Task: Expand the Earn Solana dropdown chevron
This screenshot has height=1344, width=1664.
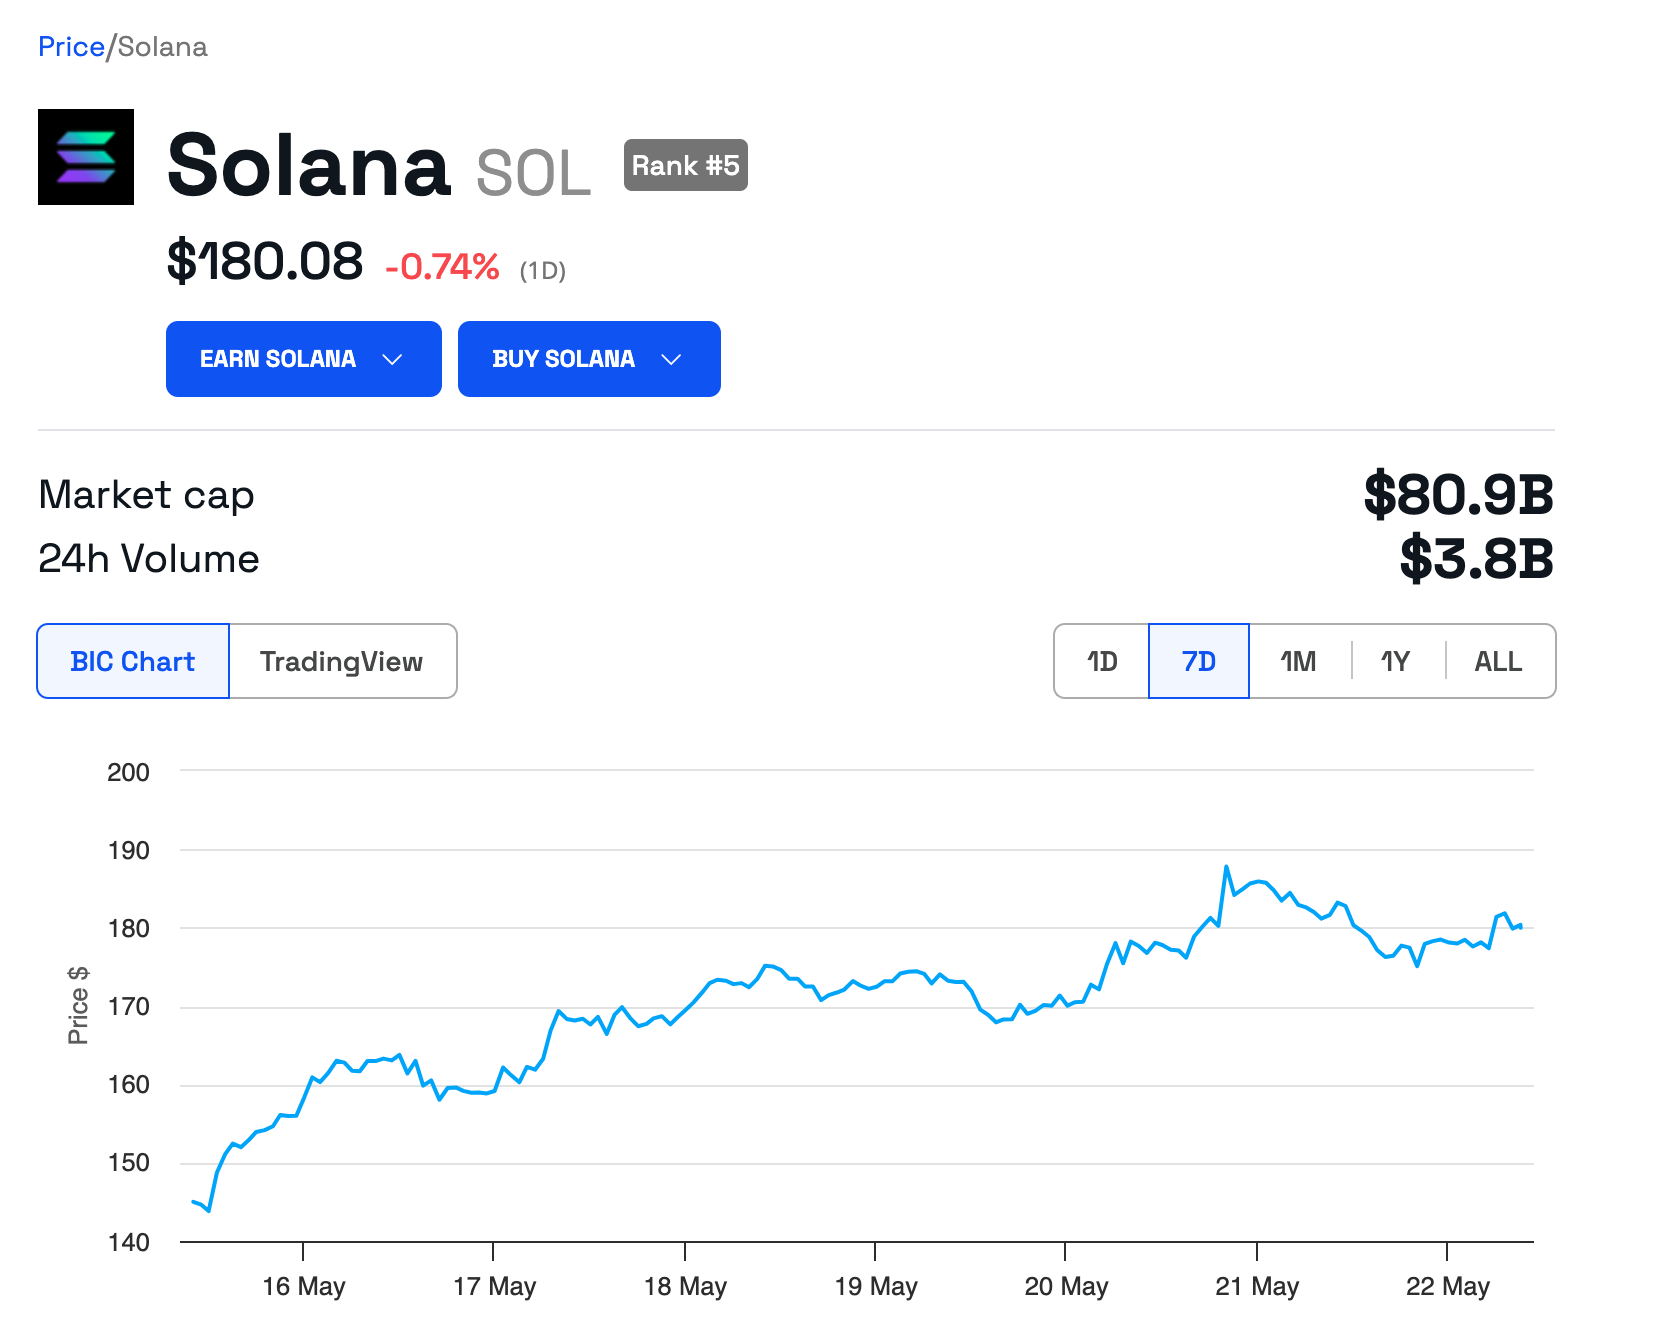Action: [x=392, y=359]
